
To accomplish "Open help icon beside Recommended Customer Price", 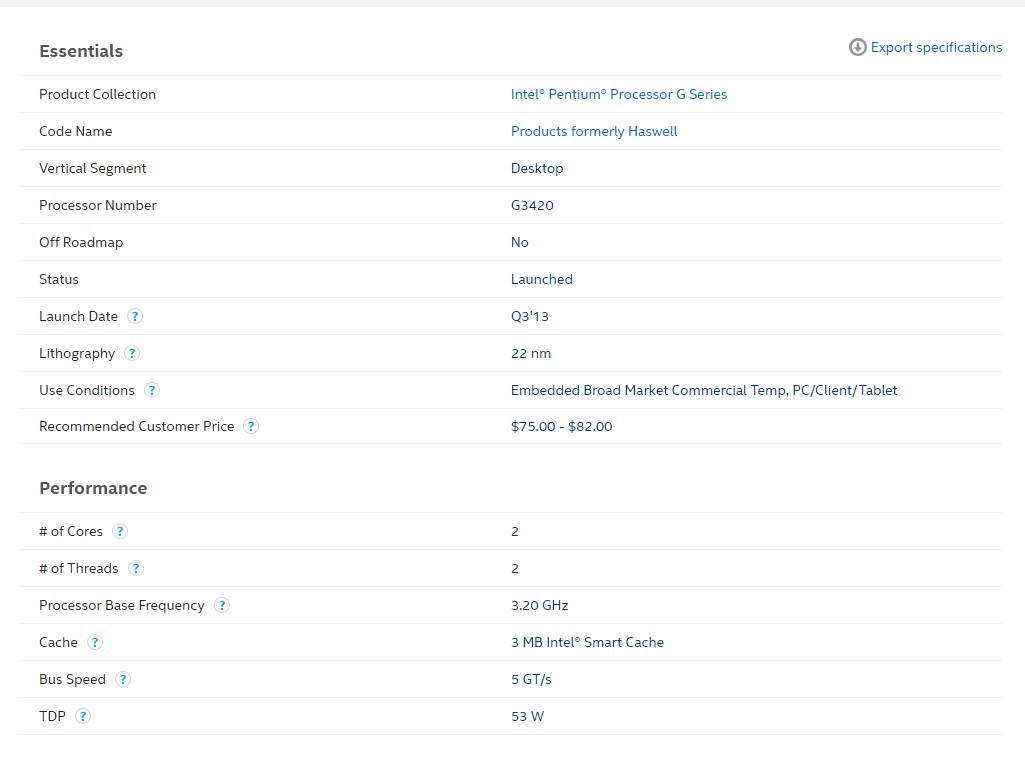I will [x=250, y=426].
